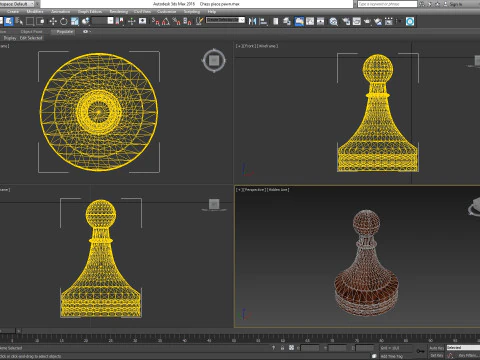Open Render Setup icon

point(346,21)
